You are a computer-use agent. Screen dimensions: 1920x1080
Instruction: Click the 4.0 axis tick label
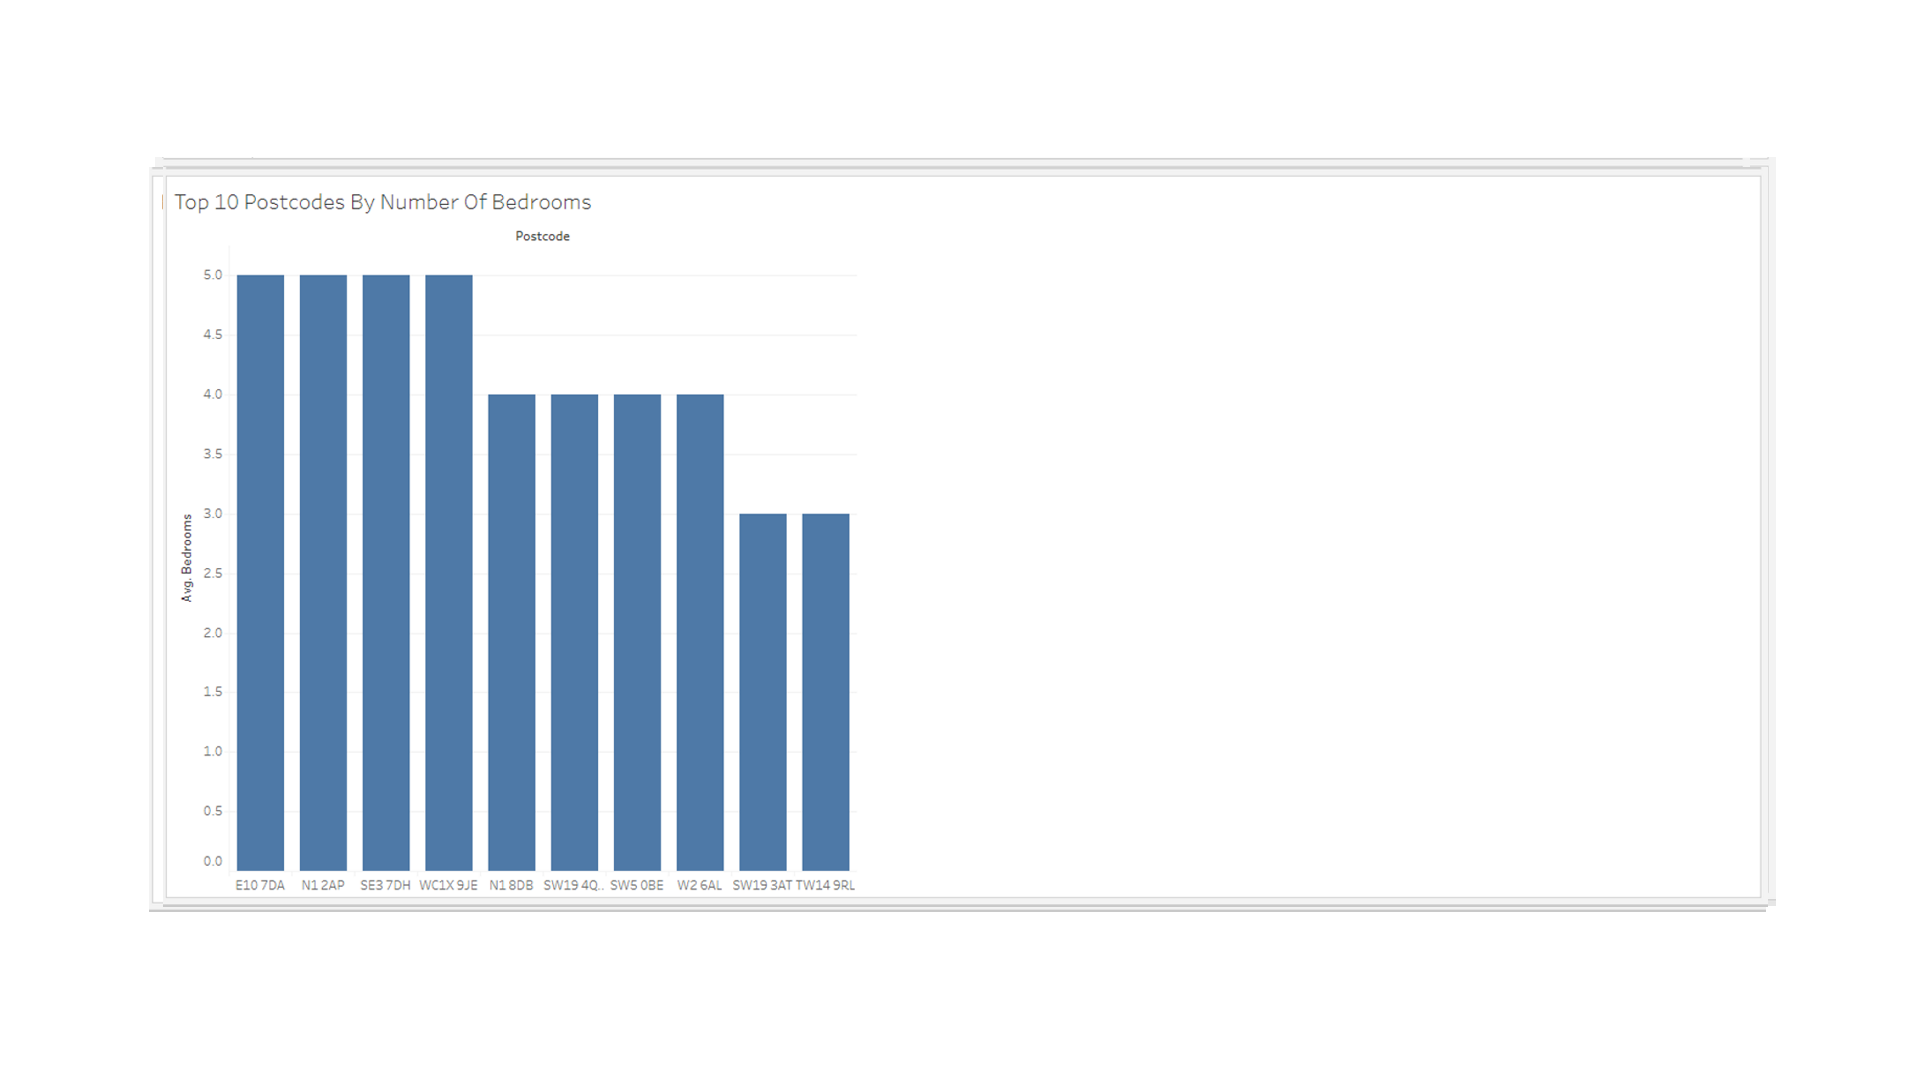(x=213, y=394)
